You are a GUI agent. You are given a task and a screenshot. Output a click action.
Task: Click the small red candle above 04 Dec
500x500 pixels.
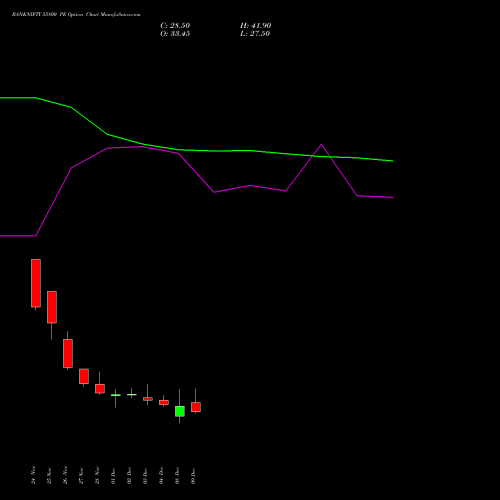[x=164, y=402]
